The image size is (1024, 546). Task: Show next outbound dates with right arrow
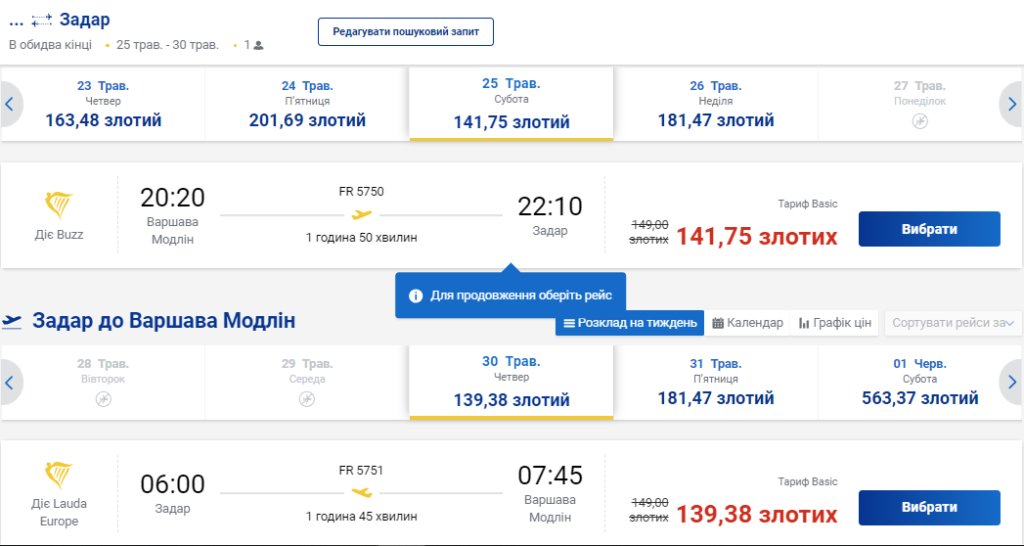tap(1011, 103)
